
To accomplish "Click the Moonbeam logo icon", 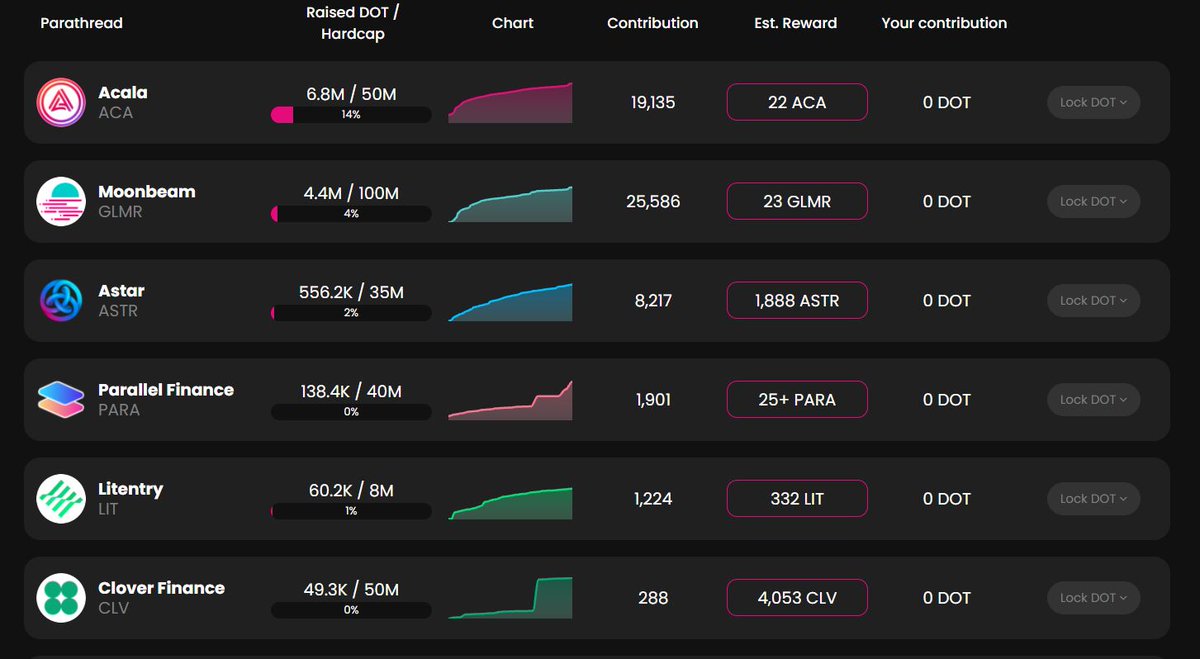I will pyautogui.click(x=61, y=201).
